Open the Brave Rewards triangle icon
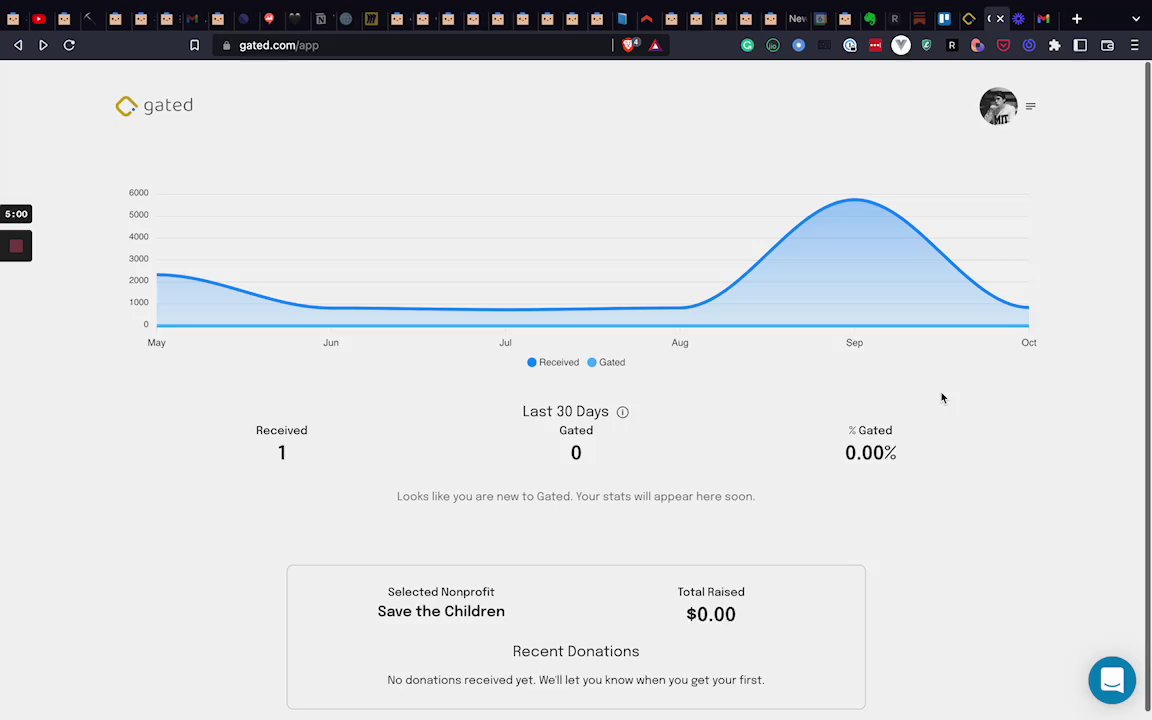The image size is (1152, 720). [x=655, y=46]
